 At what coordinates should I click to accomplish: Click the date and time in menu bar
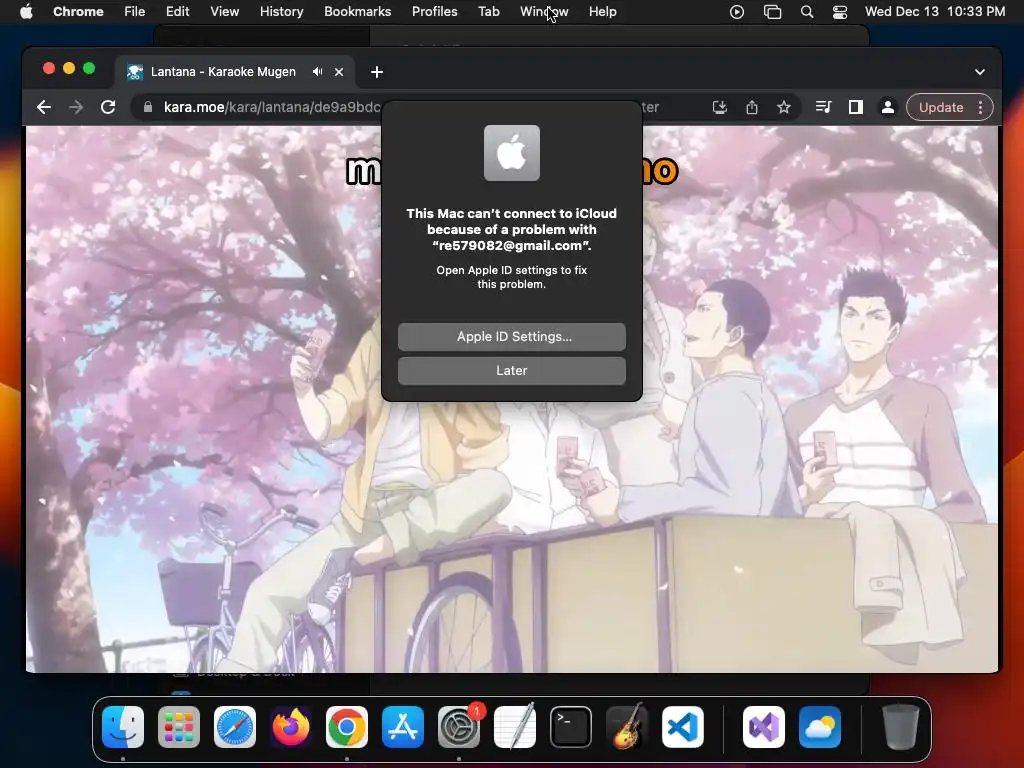[935, 12]
